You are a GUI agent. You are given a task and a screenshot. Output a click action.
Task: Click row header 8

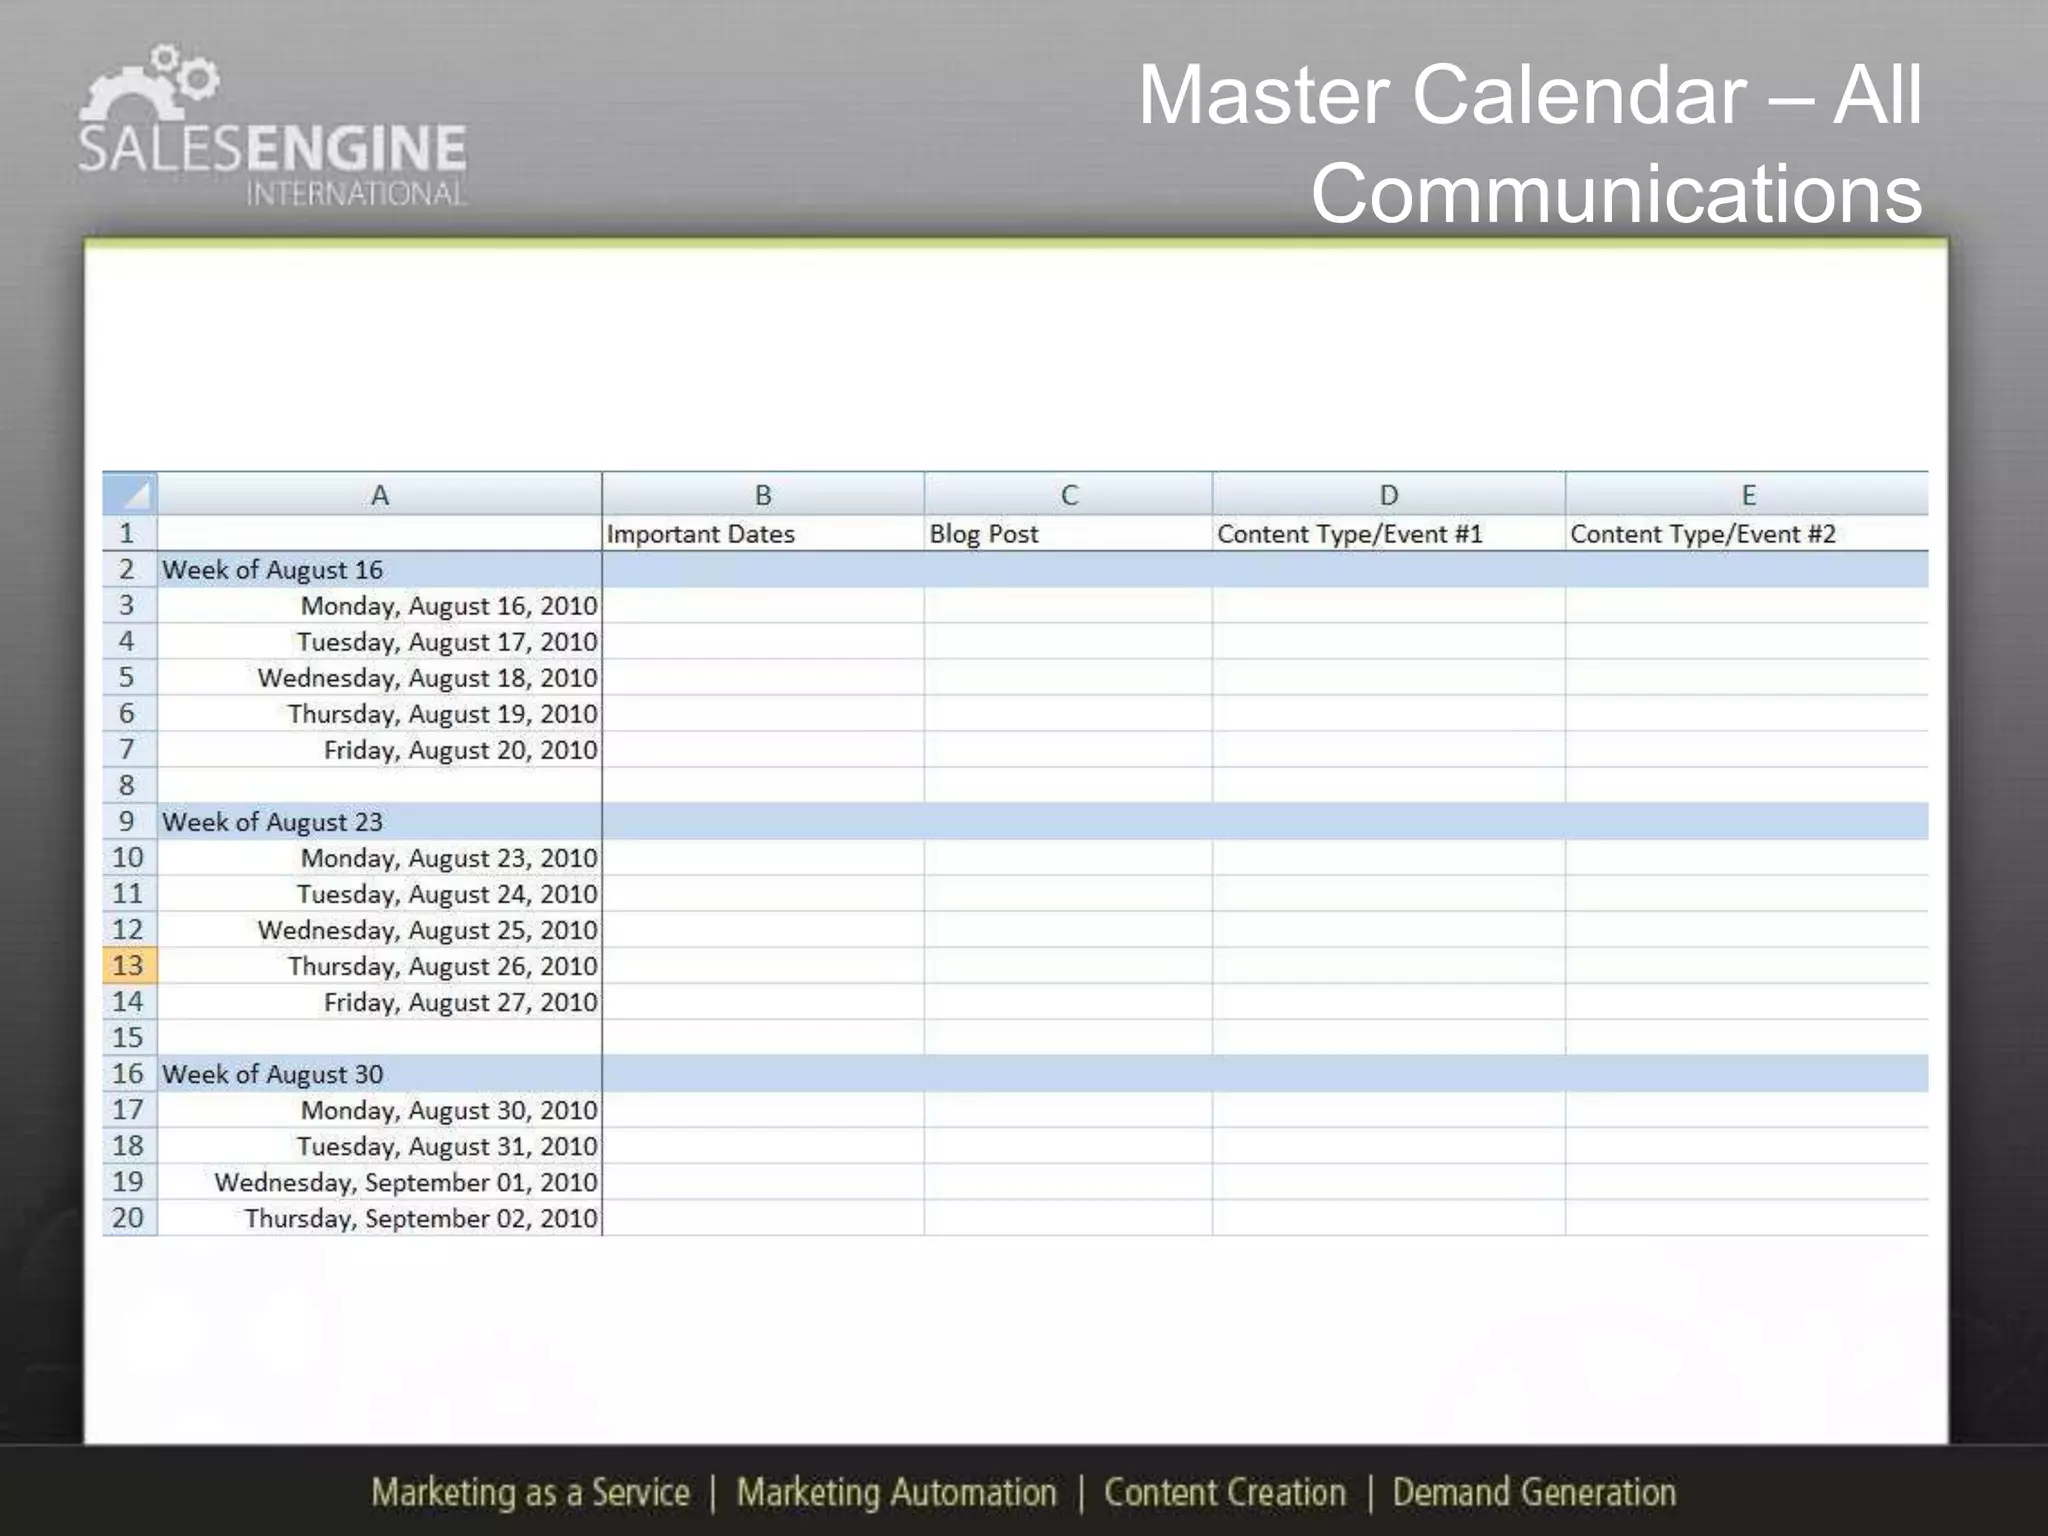click(130, 785)
